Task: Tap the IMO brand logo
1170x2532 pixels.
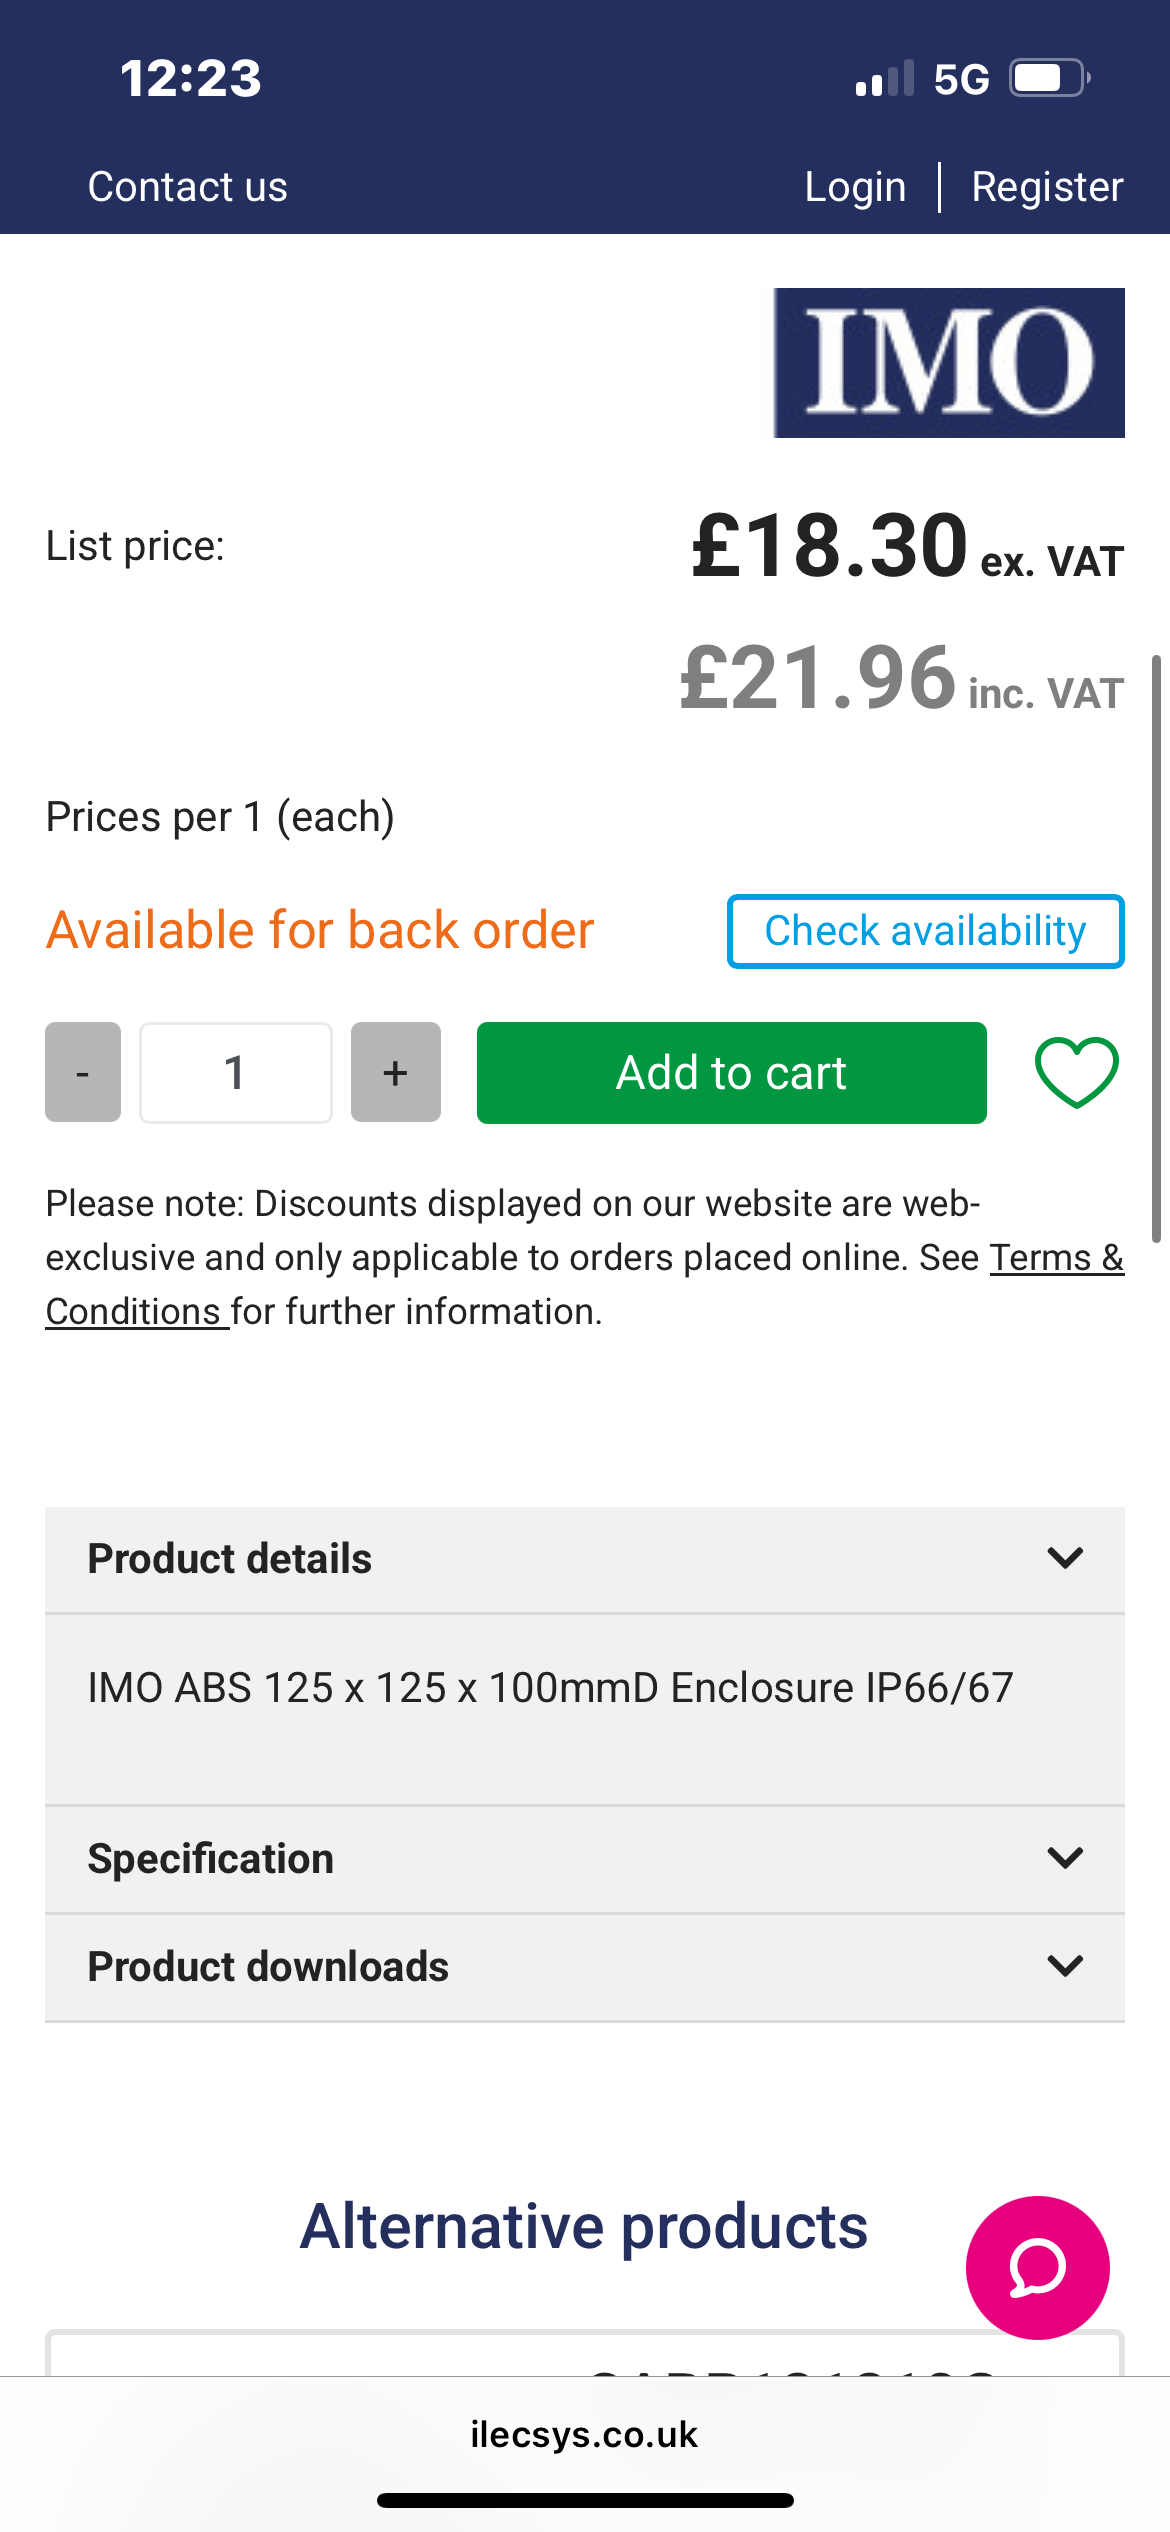Action: click(948, 363)
